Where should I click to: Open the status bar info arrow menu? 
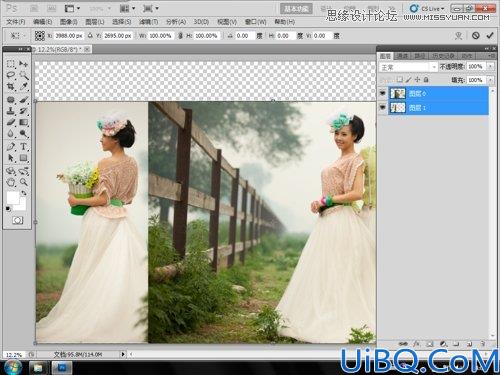[x=123, y=354]
